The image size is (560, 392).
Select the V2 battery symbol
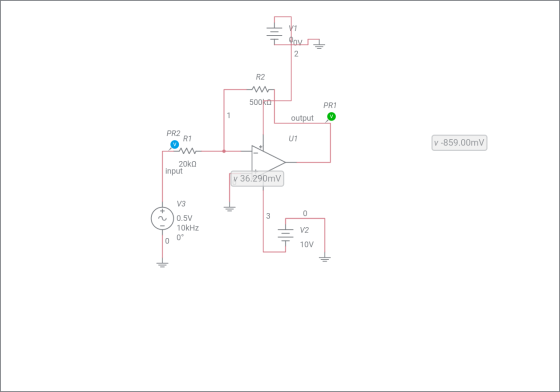click(x=285, y=235)
